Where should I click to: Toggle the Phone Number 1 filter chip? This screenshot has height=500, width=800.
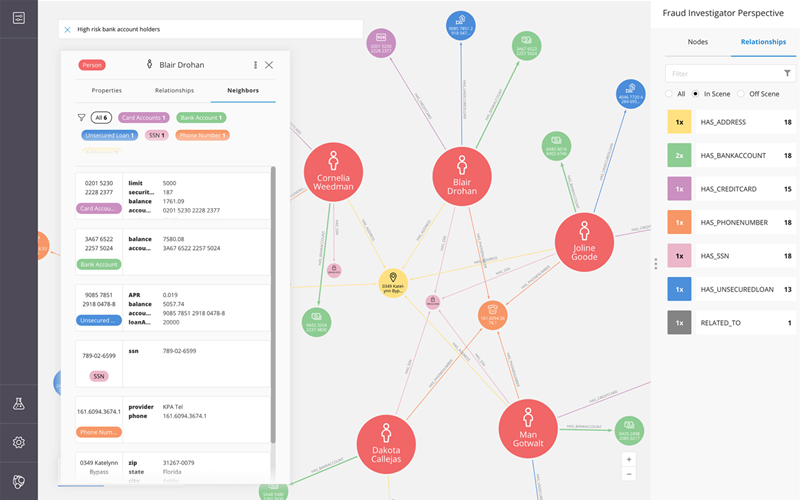coord(203,135)
